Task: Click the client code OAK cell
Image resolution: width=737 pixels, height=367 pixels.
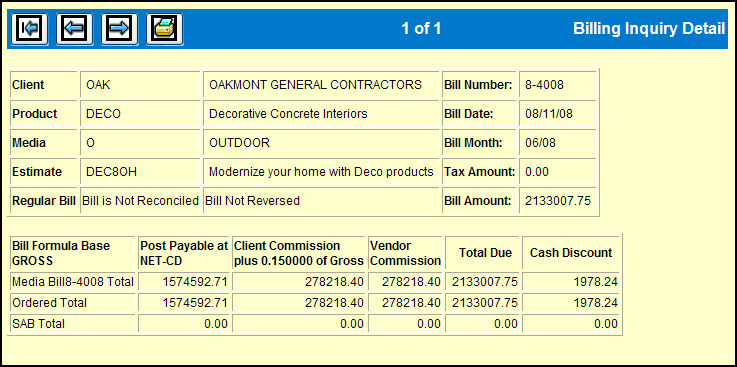Action: [141, 85]
